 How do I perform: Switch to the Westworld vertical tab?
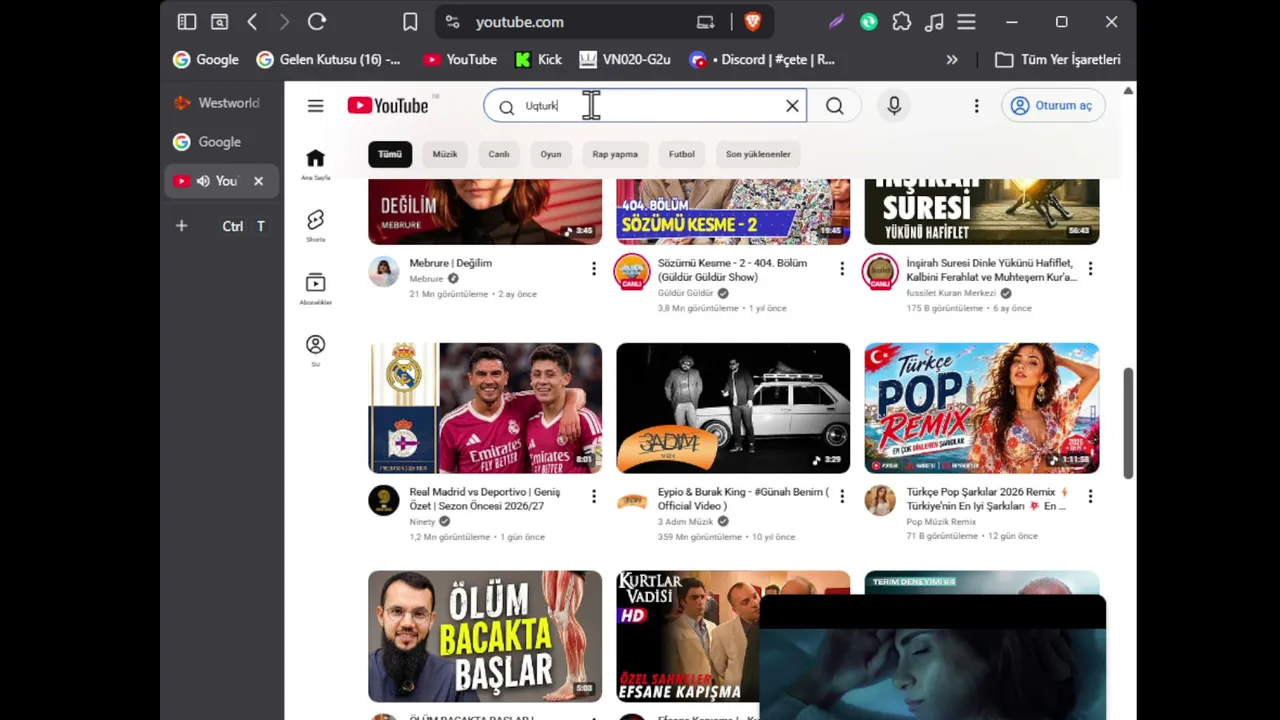pos(222,103)
